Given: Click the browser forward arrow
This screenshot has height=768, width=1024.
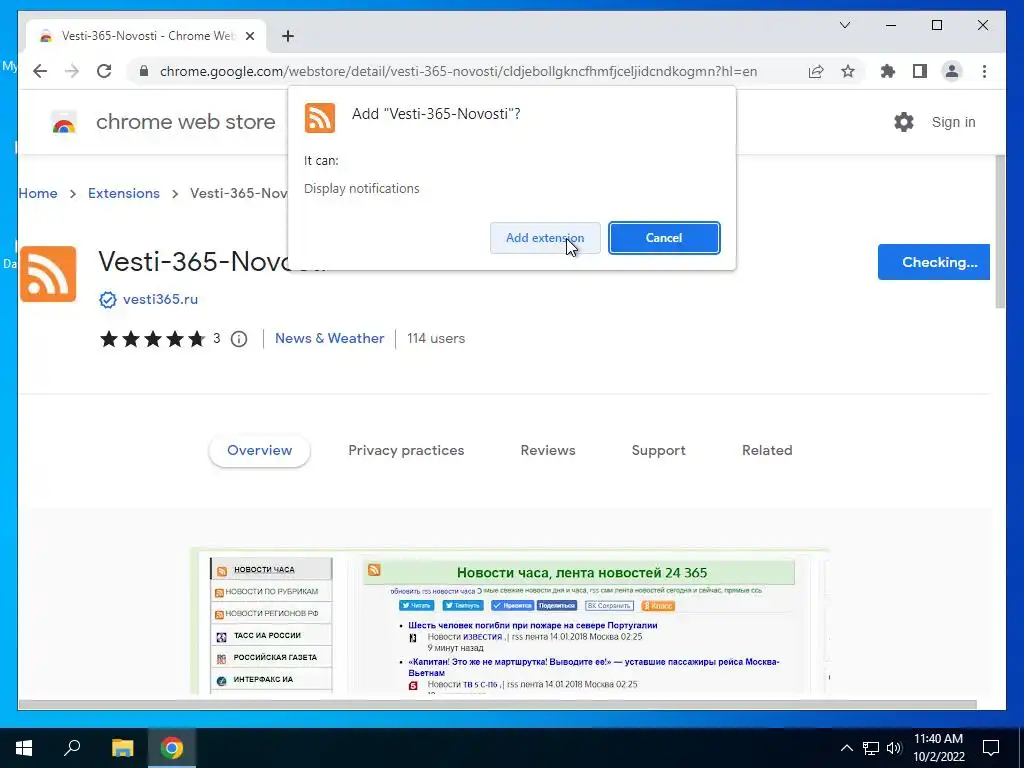Looking at the screenshot, I should 72,71.
